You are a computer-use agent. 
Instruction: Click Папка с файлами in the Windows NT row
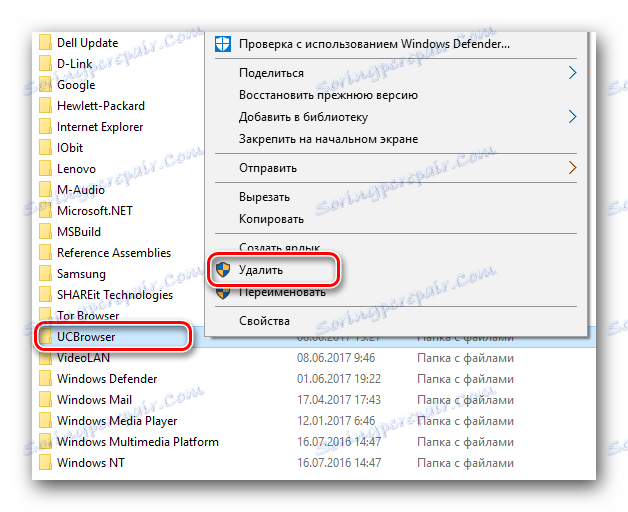point(465,463)
